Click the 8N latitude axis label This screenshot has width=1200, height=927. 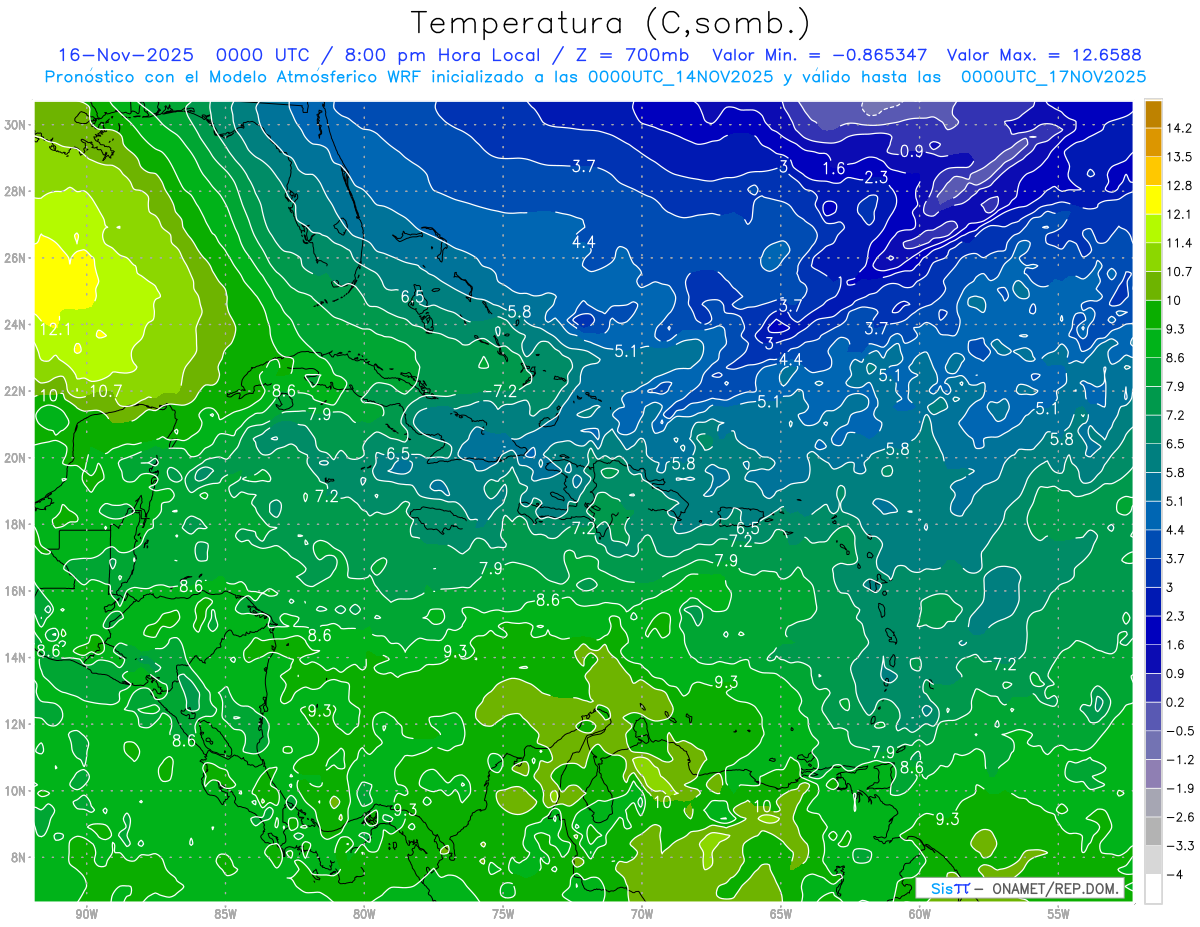20,858
